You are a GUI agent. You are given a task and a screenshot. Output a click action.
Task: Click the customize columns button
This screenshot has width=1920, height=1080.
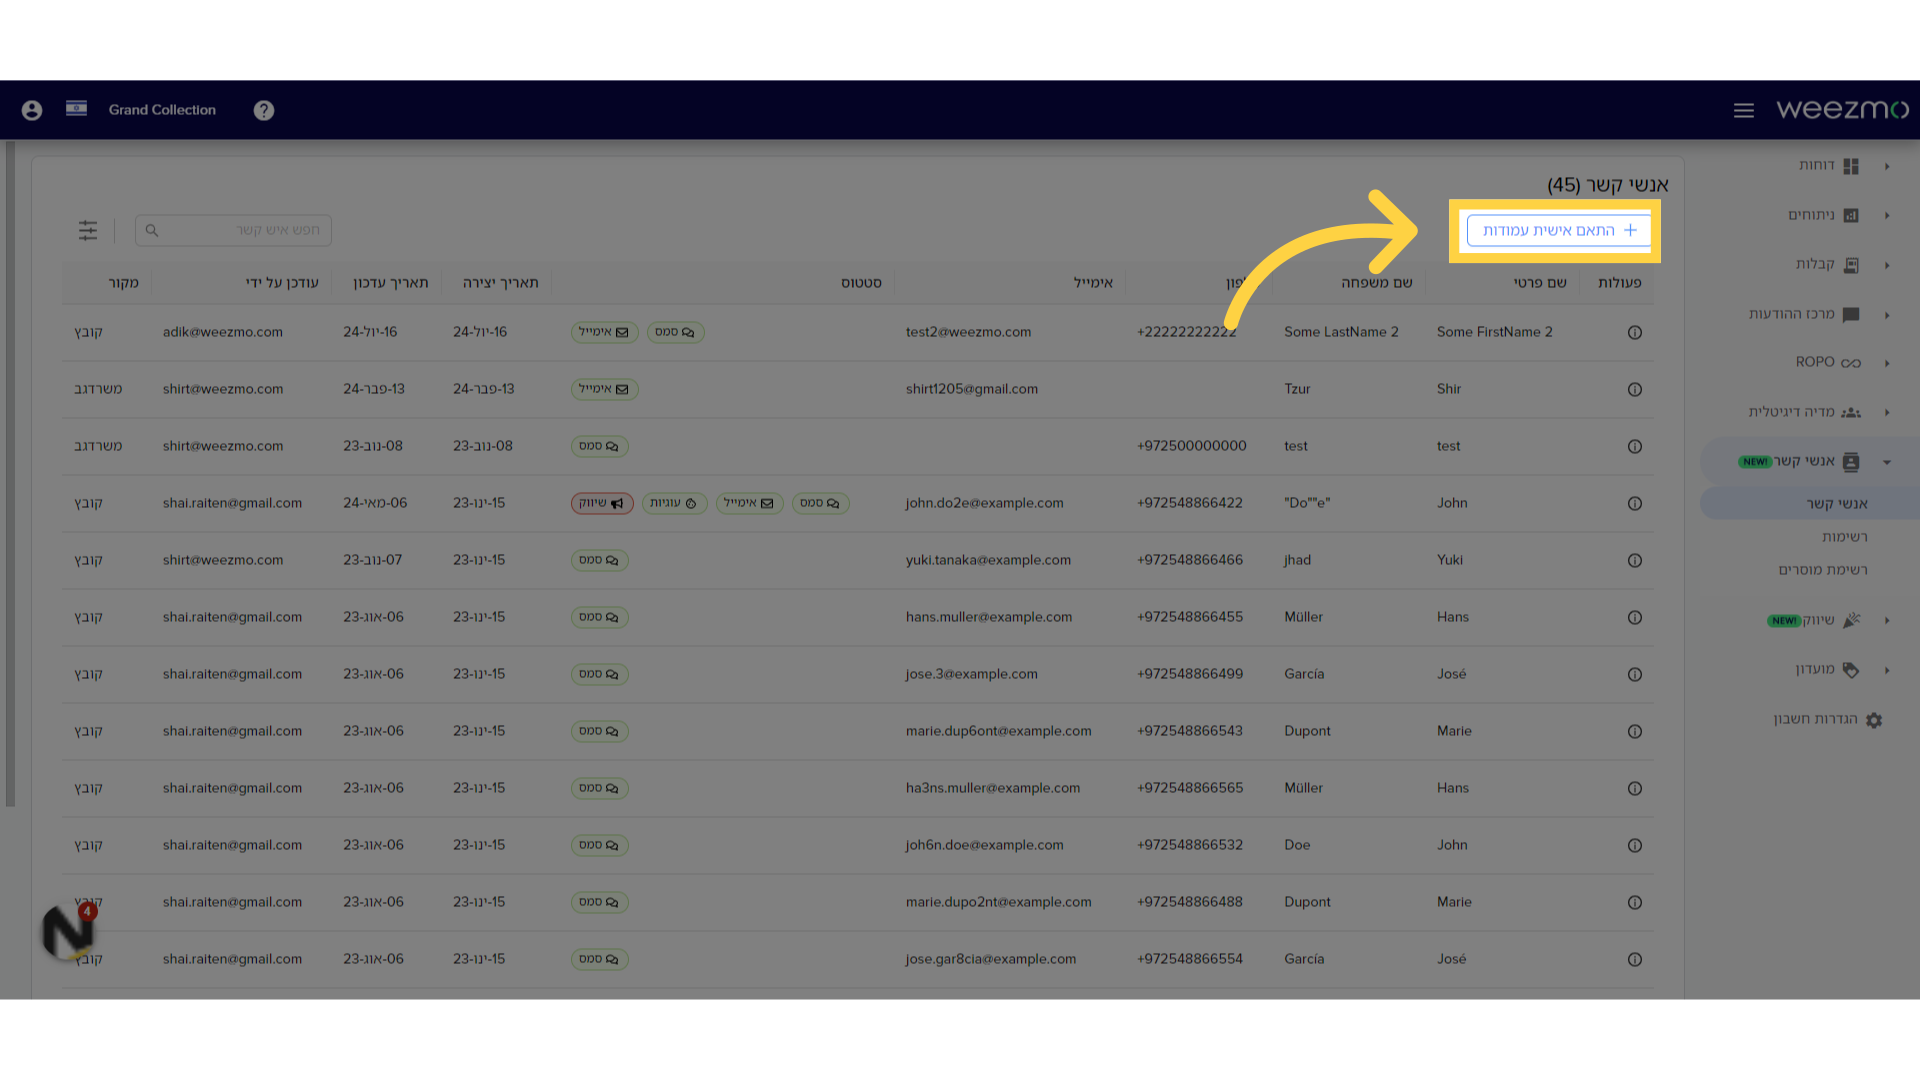pos(1558,230)
